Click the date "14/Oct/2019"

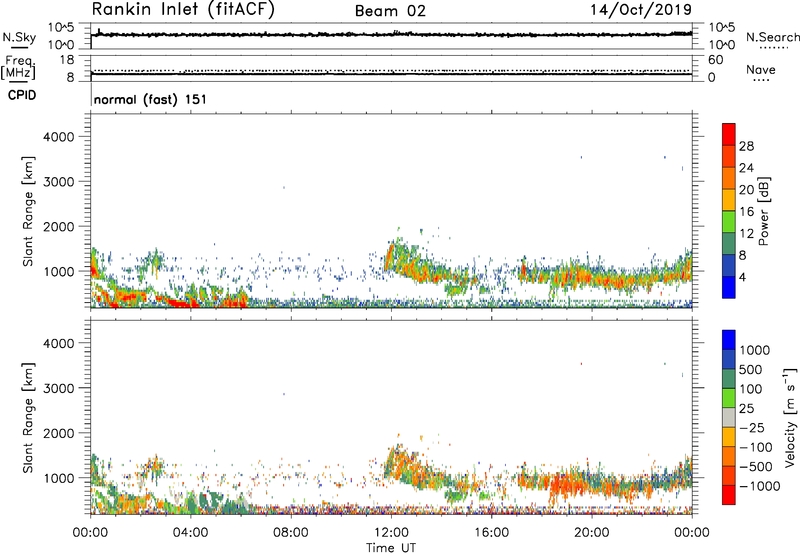(x=641, y=9)
